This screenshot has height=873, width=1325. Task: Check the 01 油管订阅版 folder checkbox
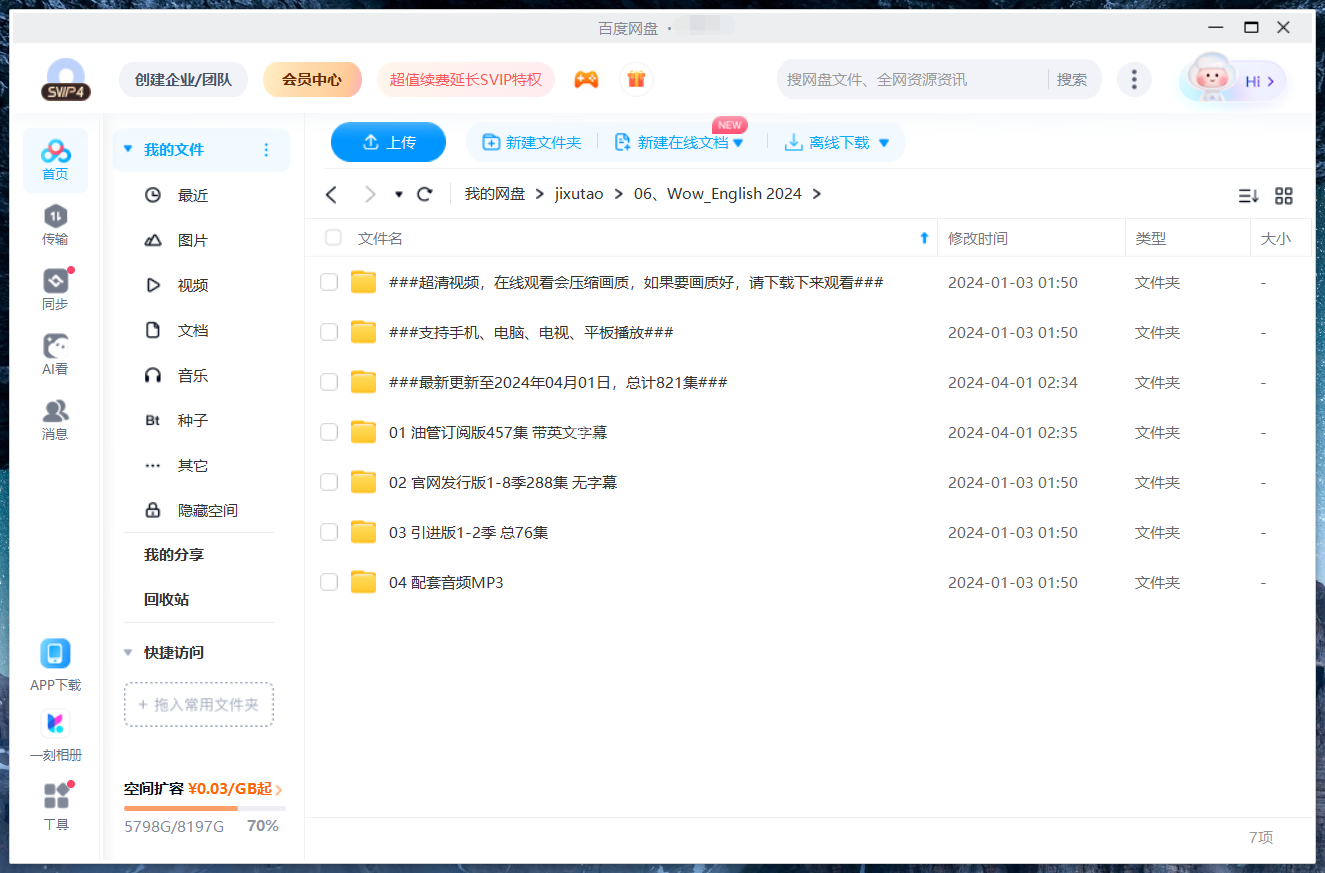click(329, 432)
